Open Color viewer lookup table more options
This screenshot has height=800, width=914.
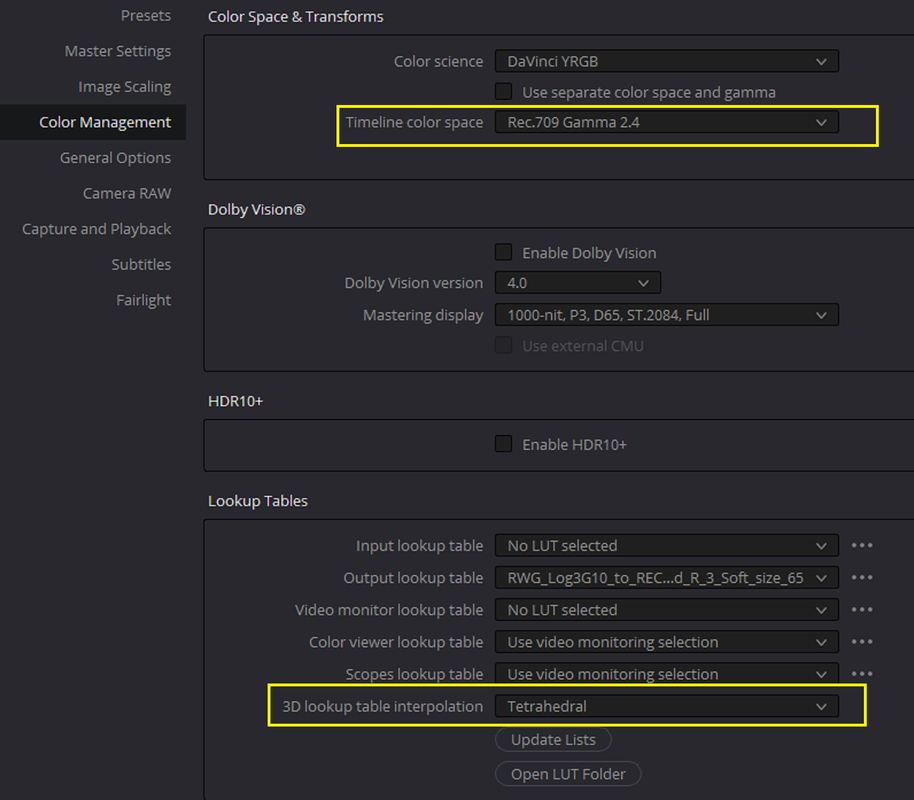pos(862,642)
